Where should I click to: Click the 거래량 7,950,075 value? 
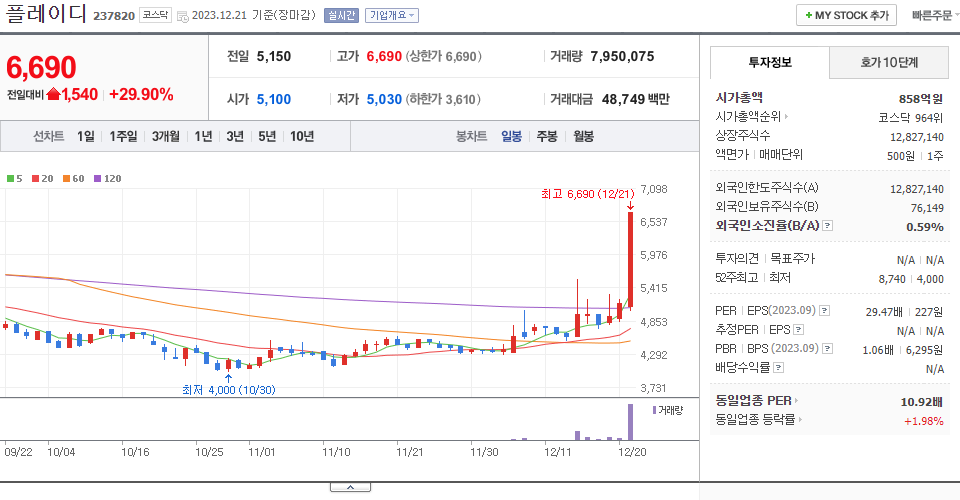[x=622, y=56]
